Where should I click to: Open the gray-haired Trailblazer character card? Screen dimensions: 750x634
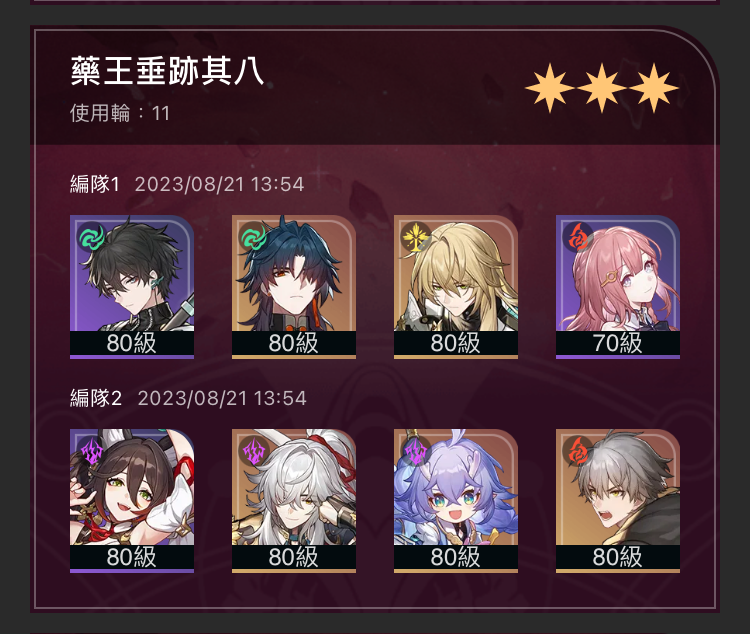point(618,501)
